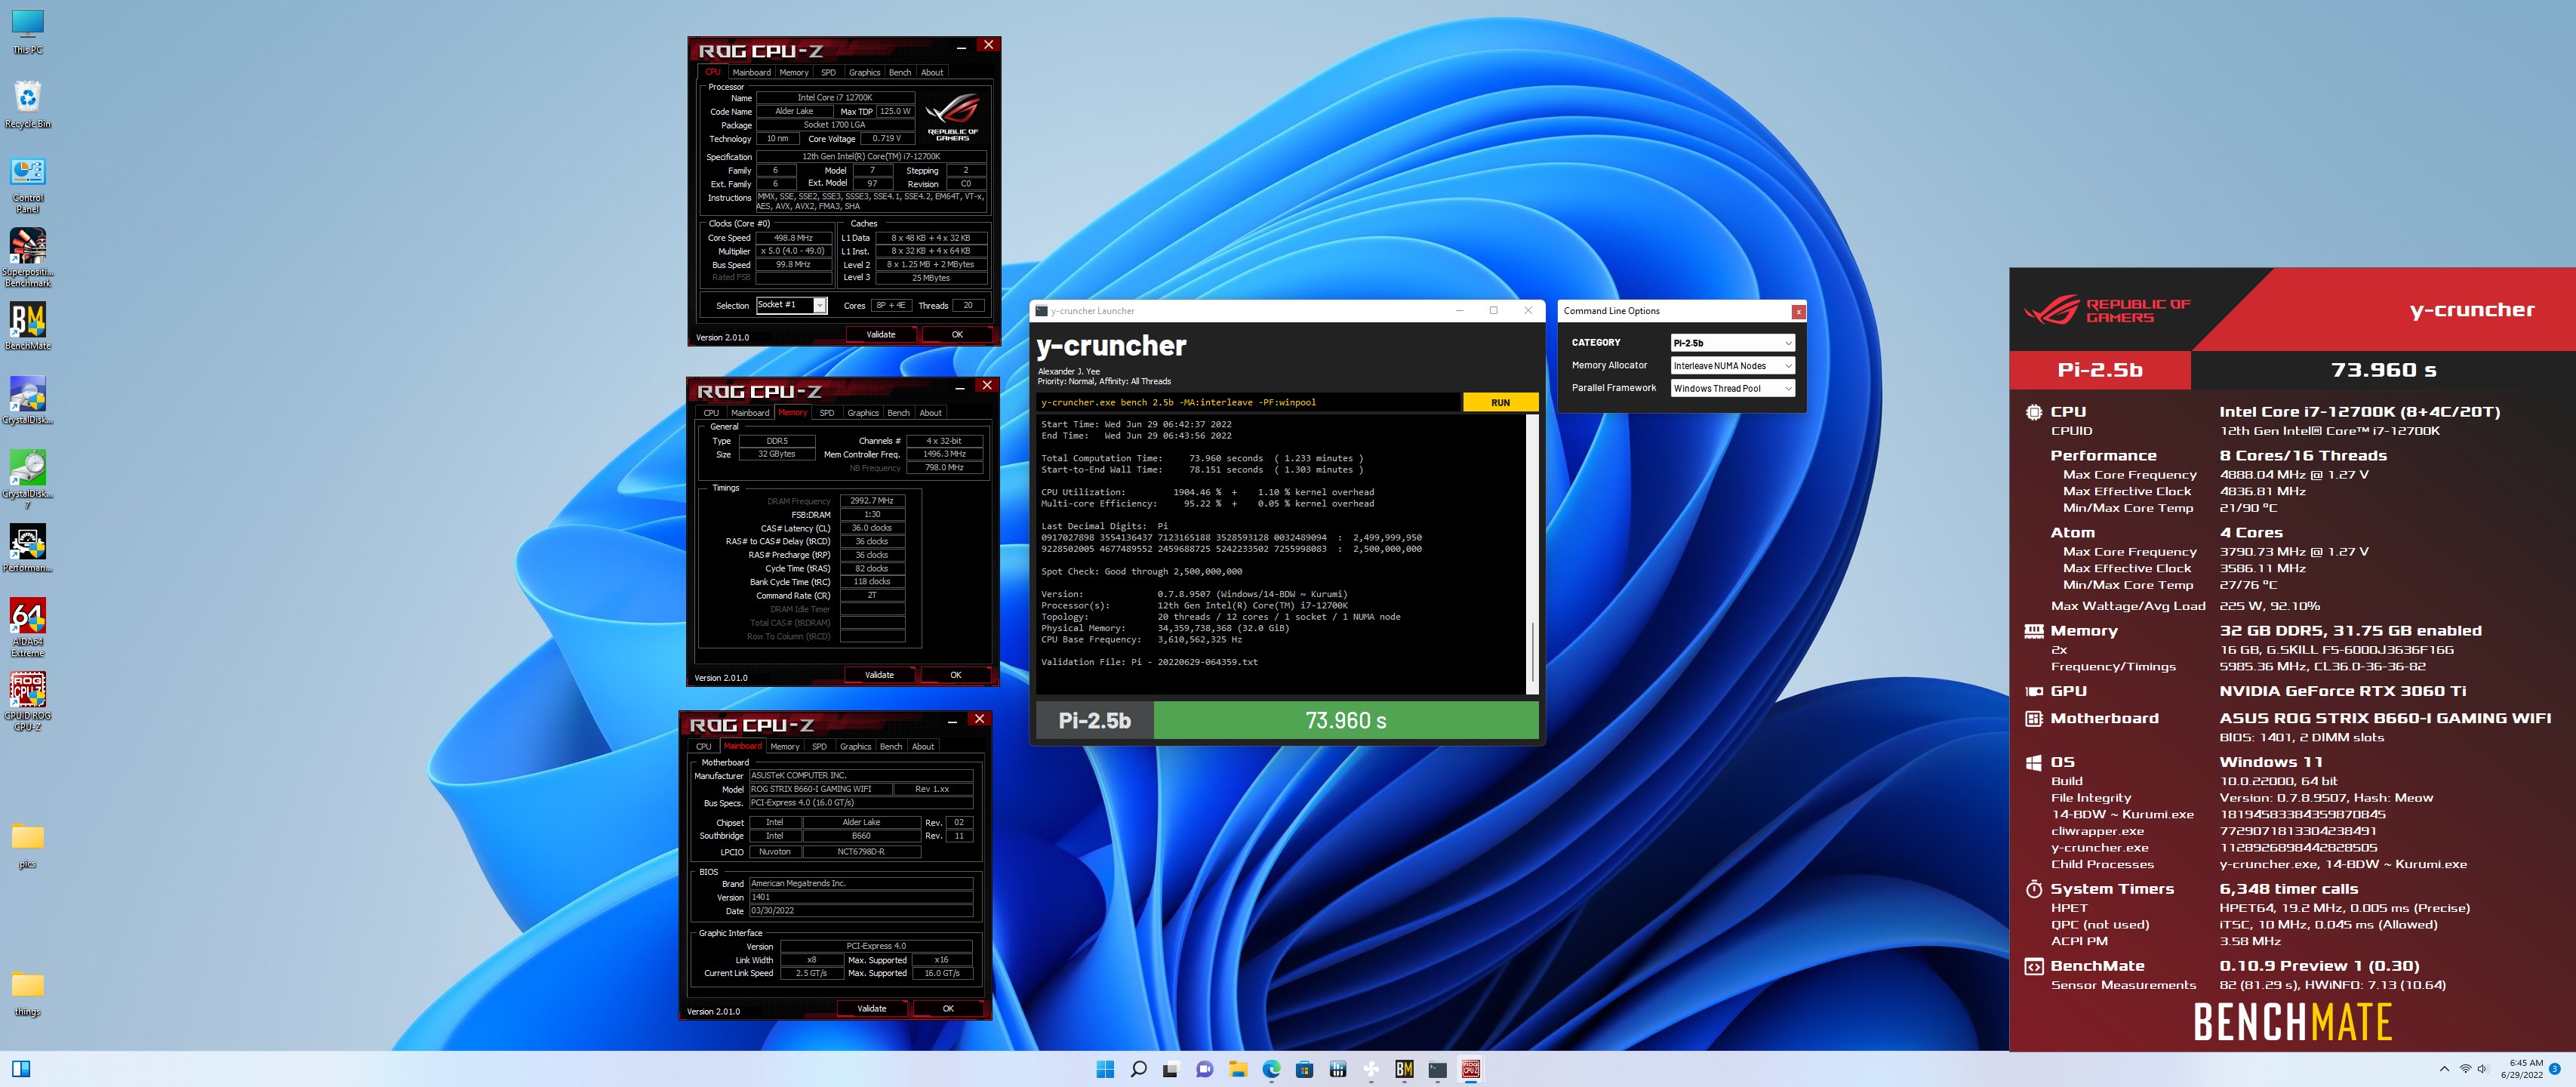
Task: Click 'Intel Core i7 12700K' name field
Action: coord(834,98)
